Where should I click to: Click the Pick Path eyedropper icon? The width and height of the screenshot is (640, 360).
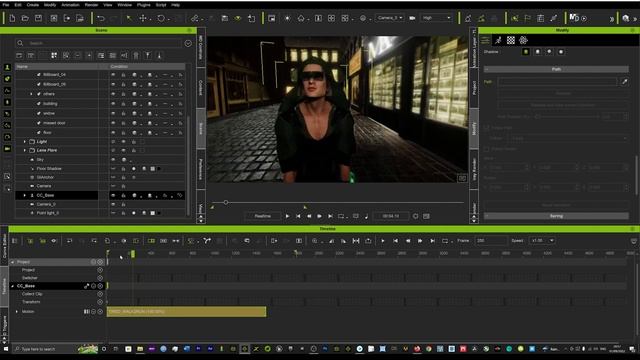[x=624, y=82]
